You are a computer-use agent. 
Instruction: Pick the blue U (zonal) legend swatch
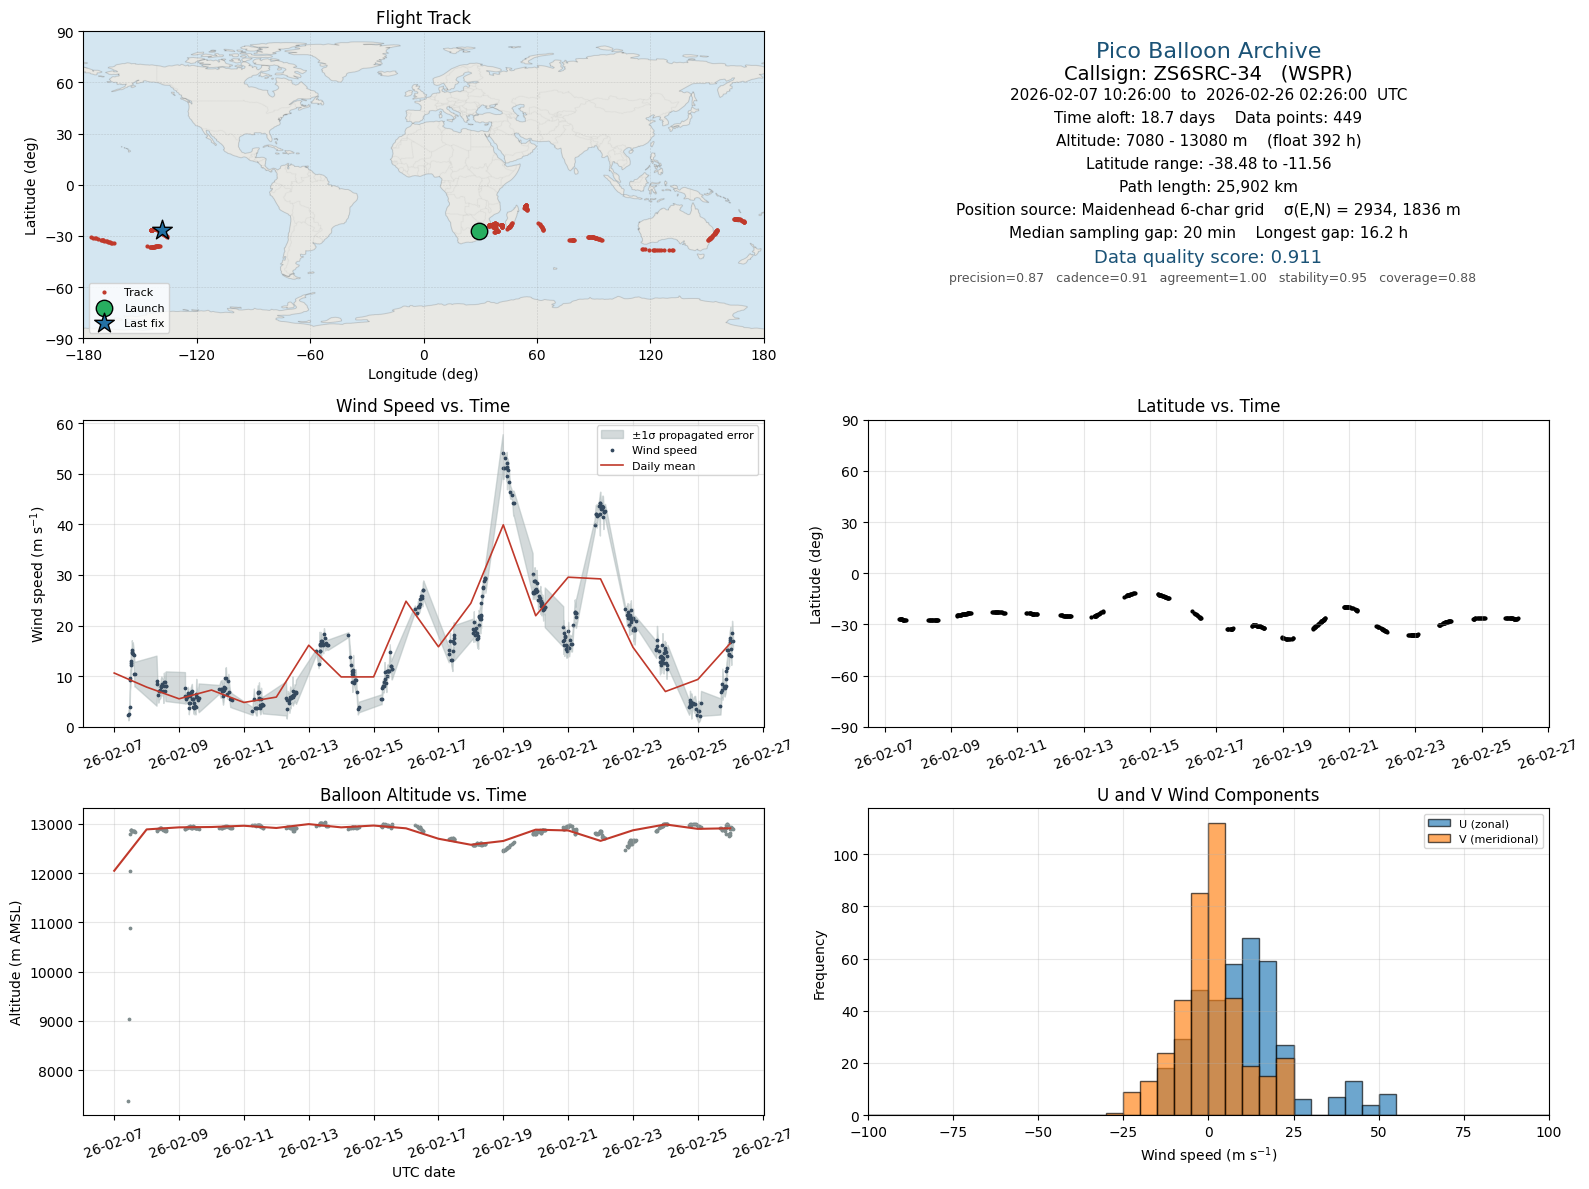[x=1439, y=824]
